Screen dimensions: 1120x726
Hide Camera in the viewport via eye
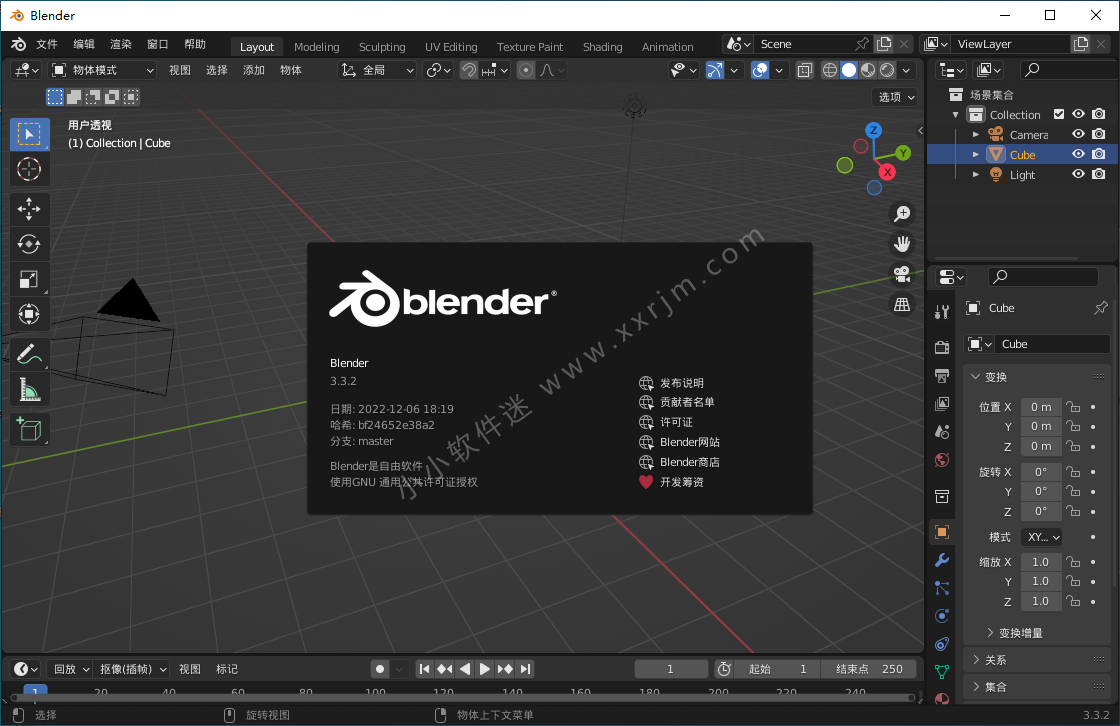[x=1079, y=134]
